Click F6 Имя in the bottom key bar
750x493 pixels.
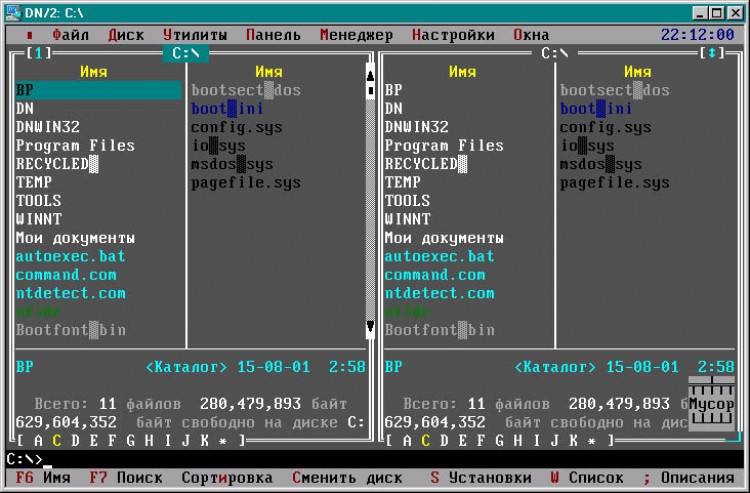point(43,478)
